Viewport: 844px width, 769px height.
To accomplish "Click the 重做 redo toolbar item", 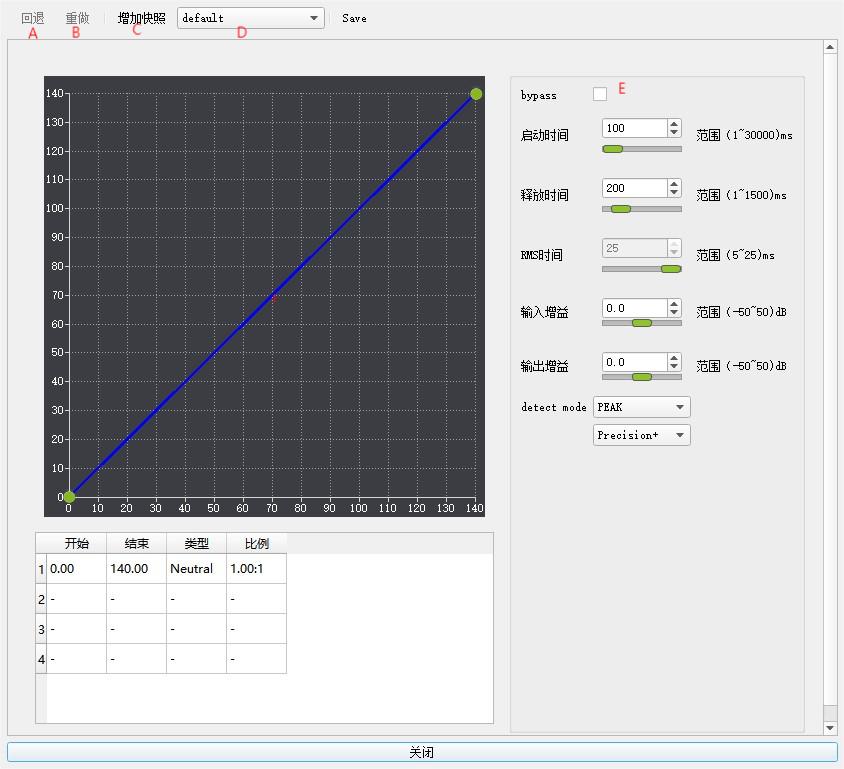I will (x=77, y=18).
